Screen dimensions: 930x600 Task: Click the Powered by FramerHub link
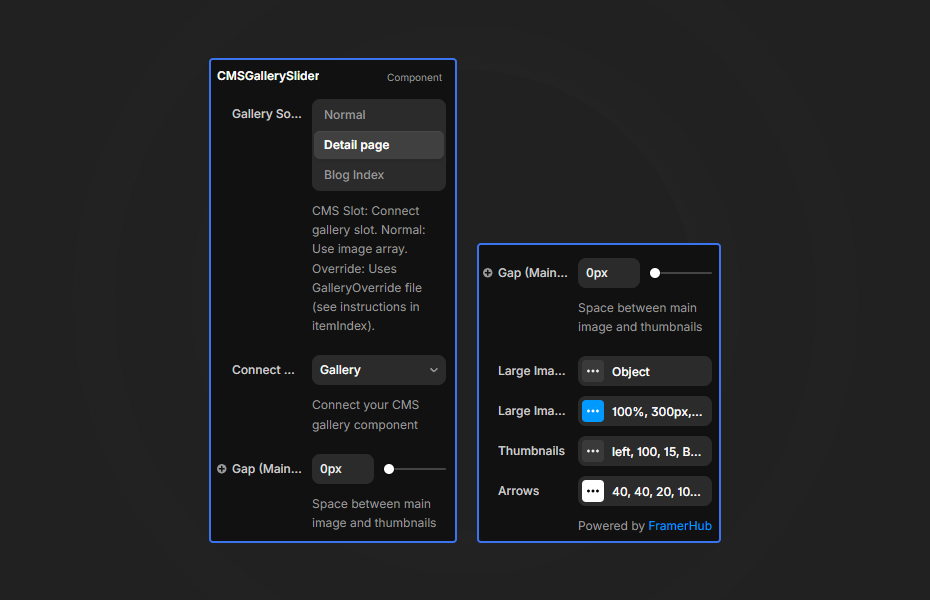tap(680, 525)
